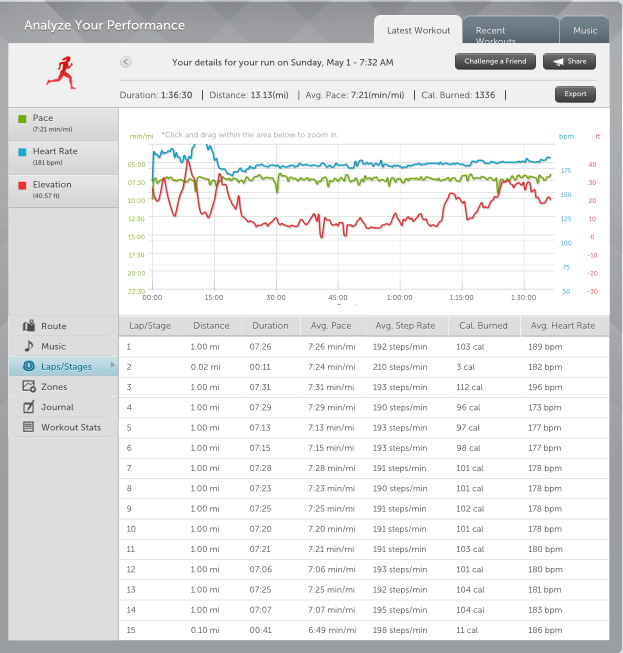Screen dimensions: 623x653
Task: Toggle the blue Heart Rate series swatch
Action: pyautogui.click(x=22, y=152)
